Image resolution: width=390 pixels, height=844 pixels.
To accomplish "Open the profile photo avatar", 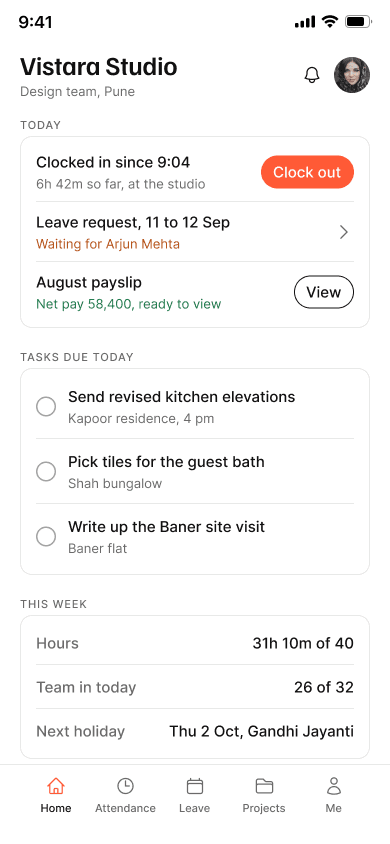I will (352, 75).
